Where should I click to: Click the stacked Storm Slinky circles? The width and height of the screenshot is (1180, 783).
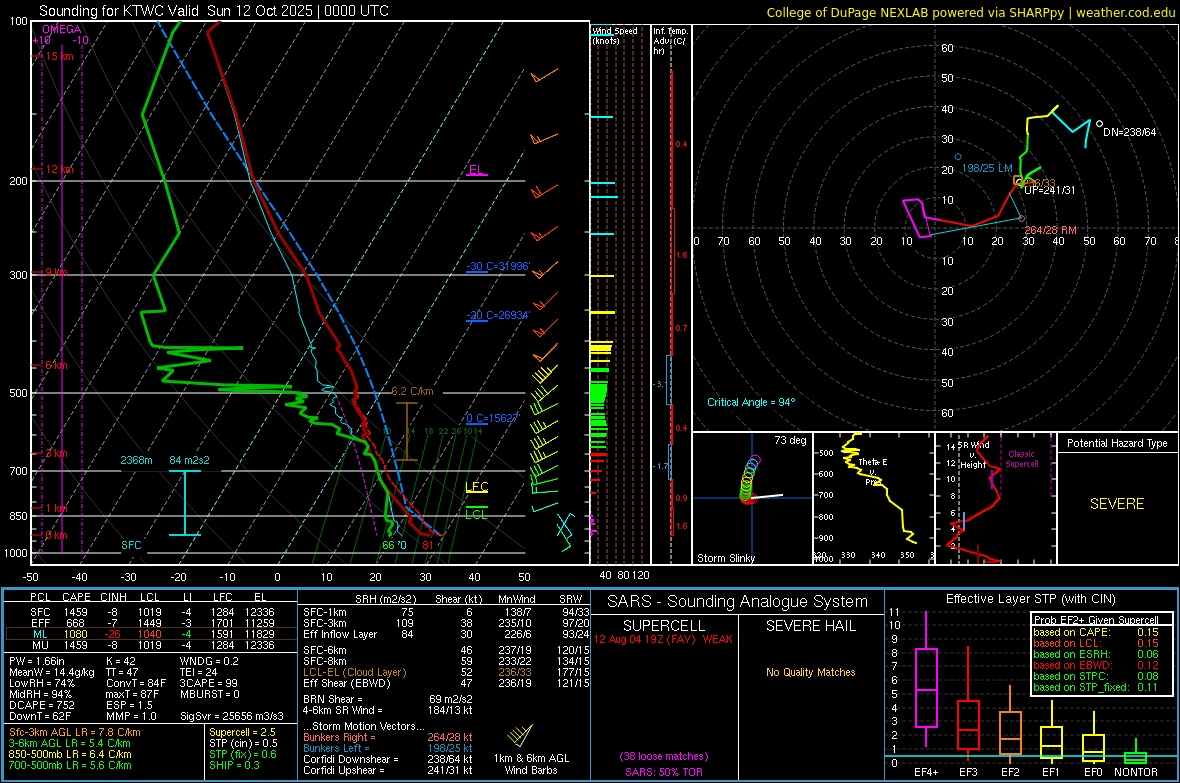pos(750,479)
